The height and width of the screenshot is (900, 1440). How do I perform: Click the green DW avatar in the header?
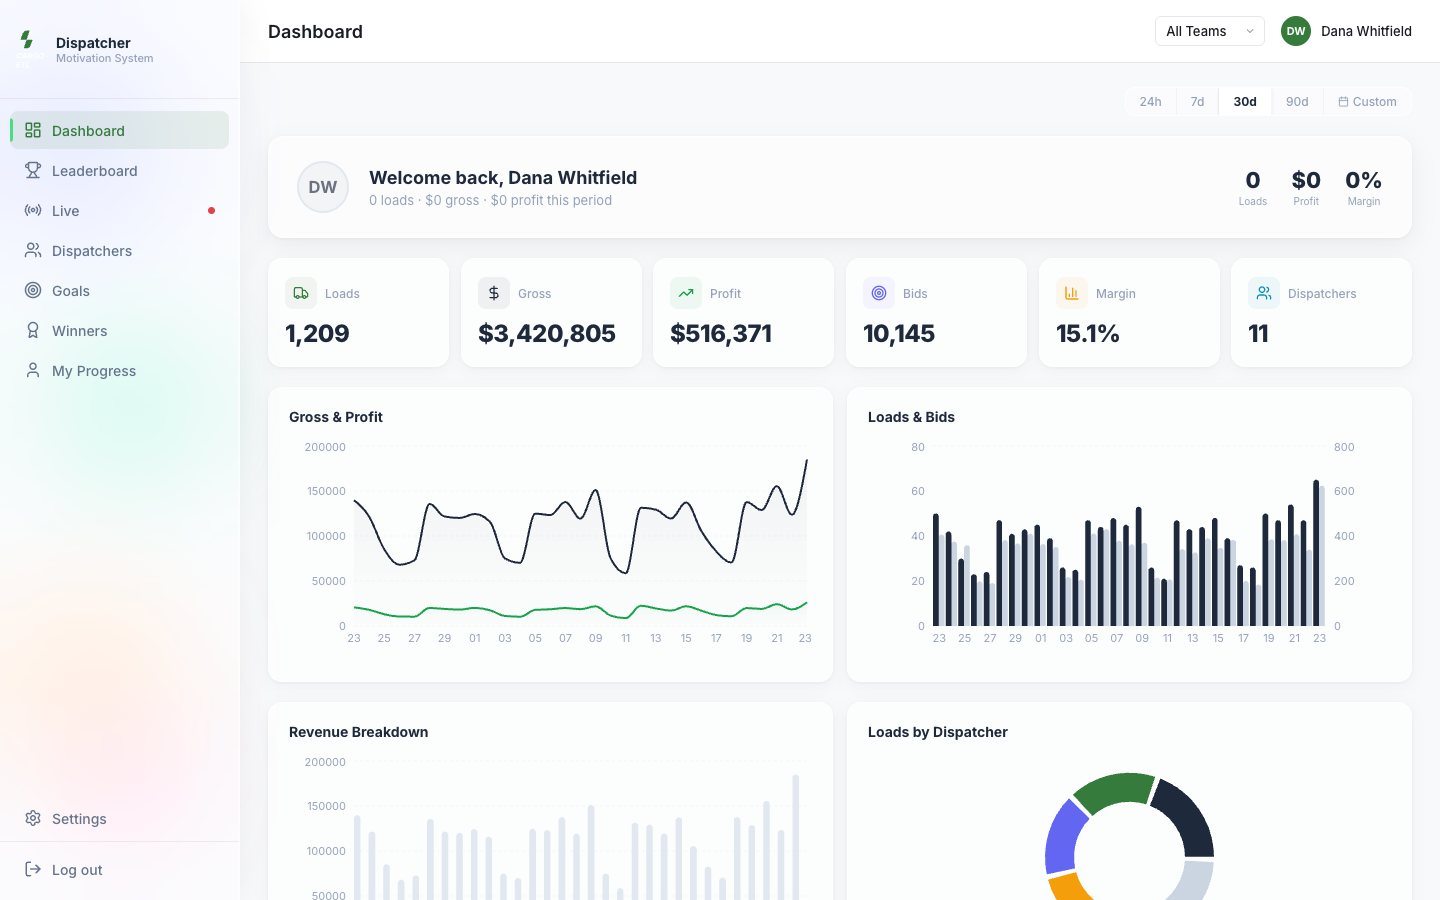[x=1296, y=31]
